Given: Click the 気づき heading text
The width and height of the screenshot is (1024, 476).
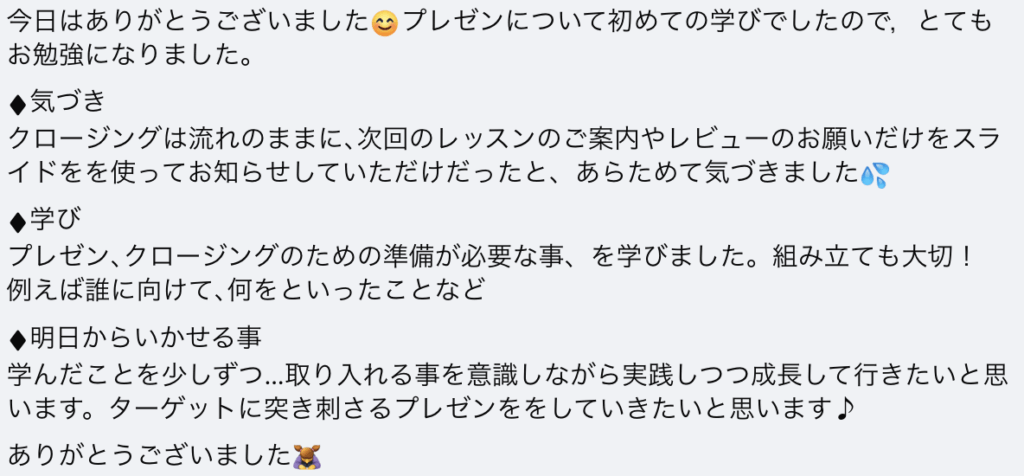Looking at the screenshot, I should pos(67,101).
